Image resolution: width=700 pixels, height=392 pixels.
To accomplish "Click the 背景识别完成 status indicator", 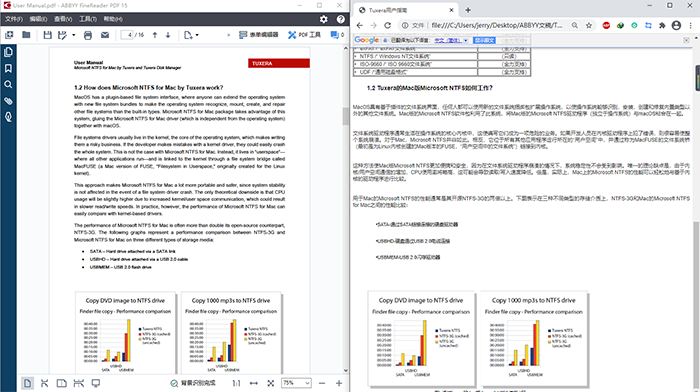I will tap(193, 383).
